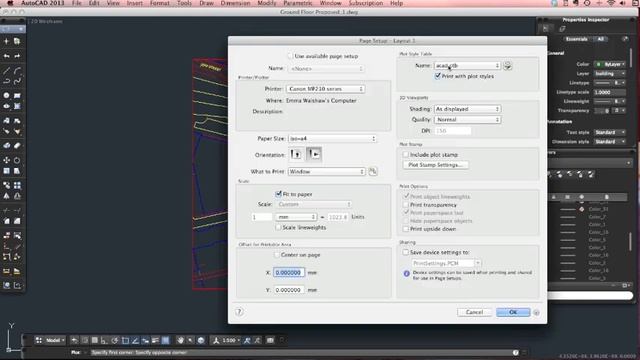Toggle Ortho mode icon in status bar
Screen dimensions: 640x360
click(104, 340)
